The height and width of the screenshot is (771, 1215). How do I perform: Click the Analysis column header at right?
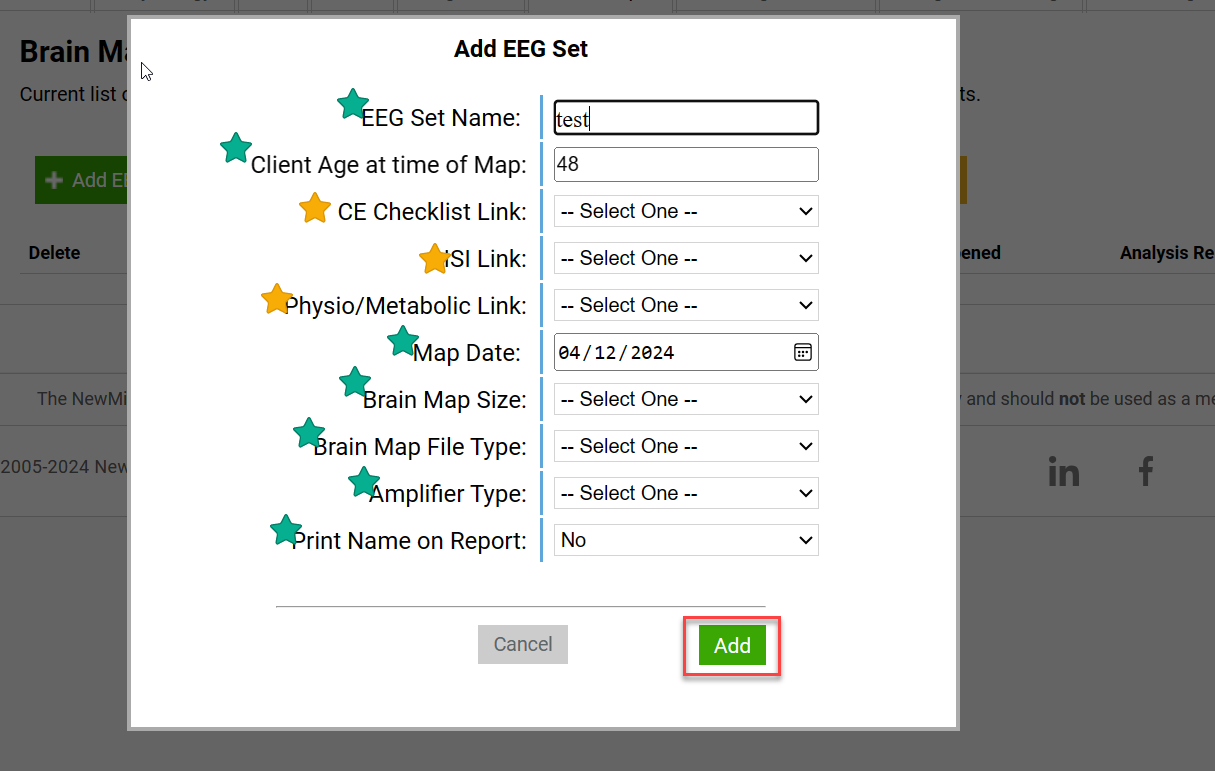1167,253
